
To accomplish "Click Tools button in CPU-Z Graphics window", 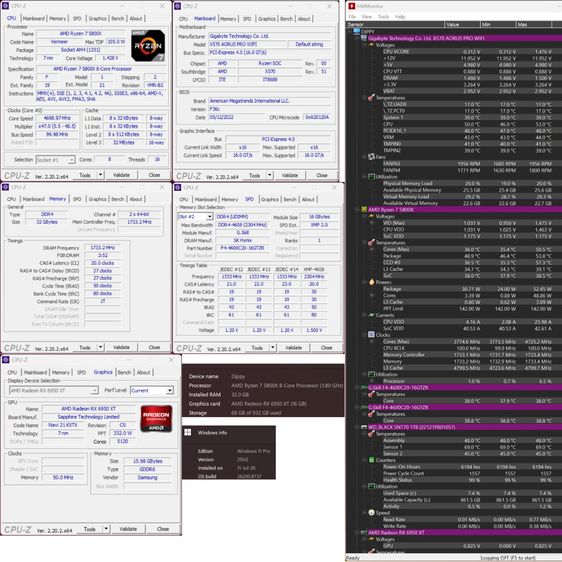I will [90, 529].
